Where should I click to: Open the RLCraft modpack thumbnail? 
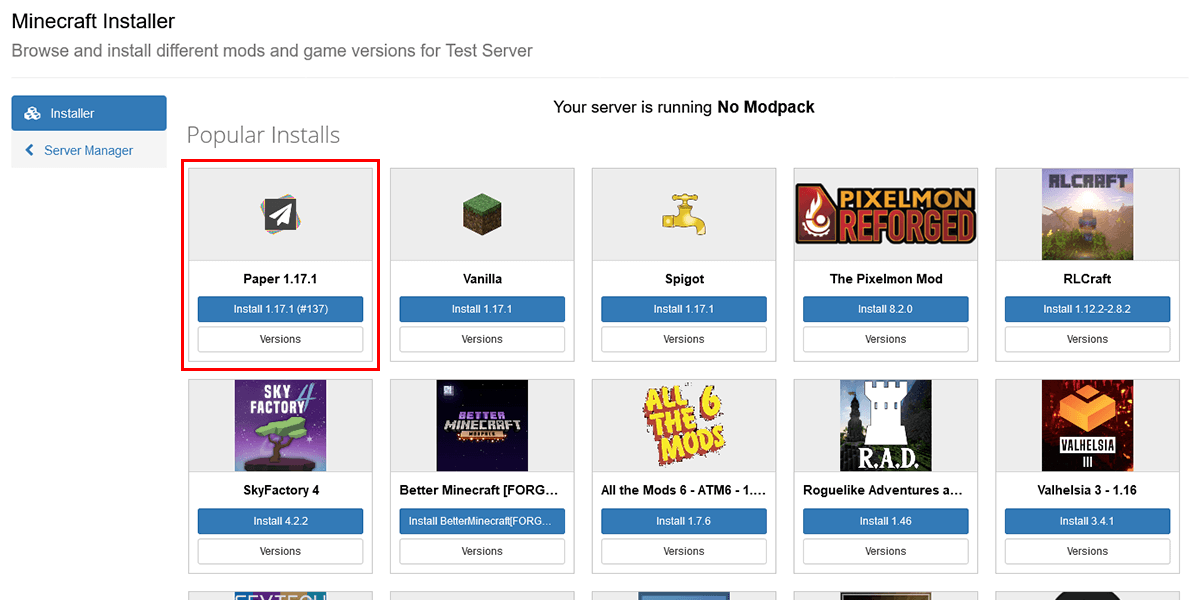(x=1087, y=214)
